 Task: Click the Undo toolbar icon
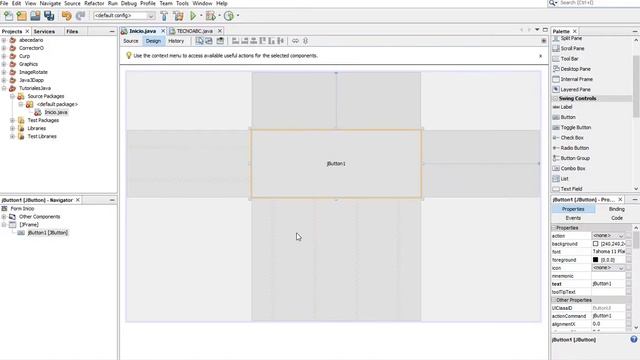tap(67, 16)
